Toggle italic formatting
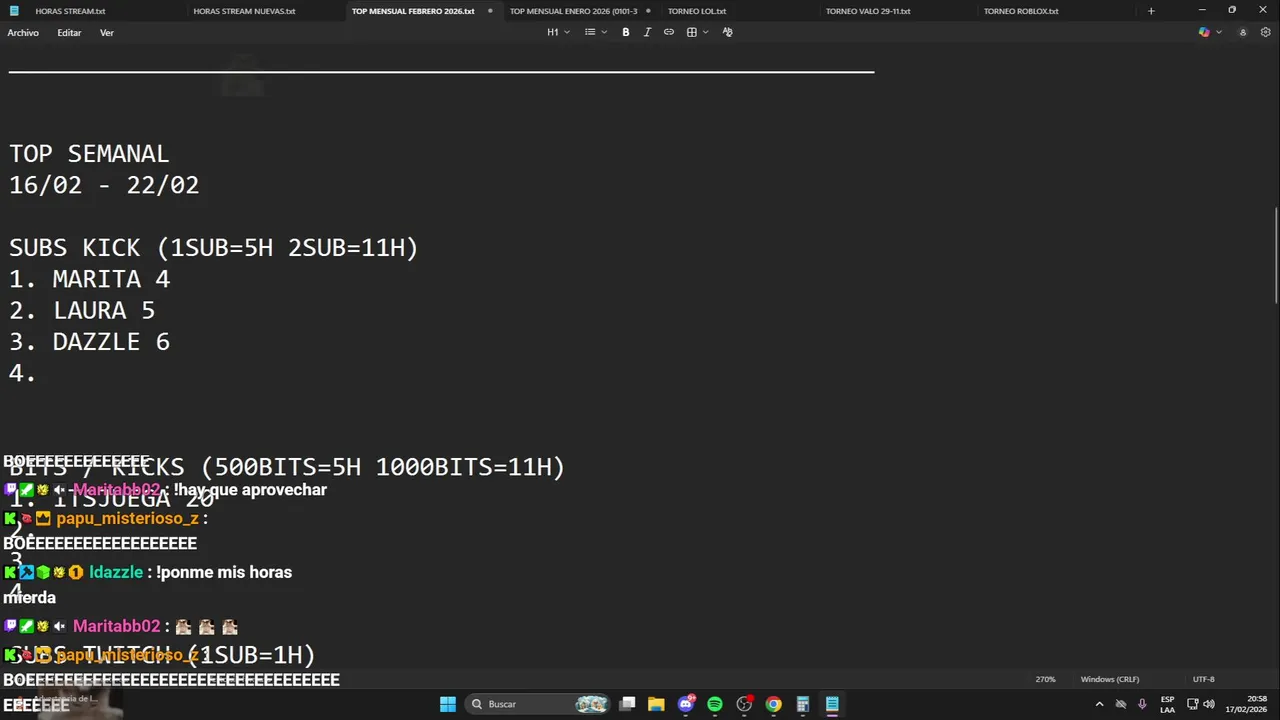Image resolution: width=1280 pixels, height=720 pixels. [x=647, y=32]
